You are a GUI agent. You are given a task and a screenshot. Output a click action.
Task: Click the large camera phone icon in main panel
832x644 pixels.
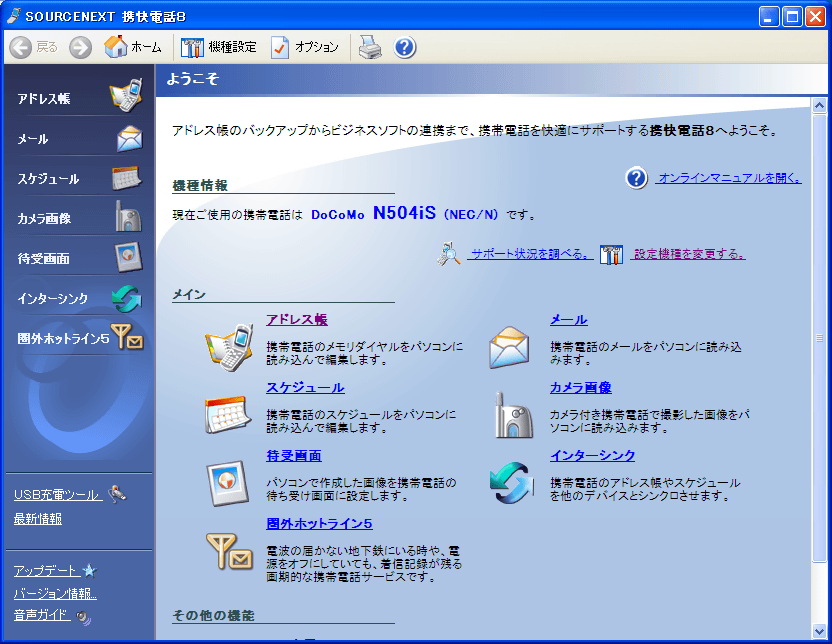click(x=513, y=415)
